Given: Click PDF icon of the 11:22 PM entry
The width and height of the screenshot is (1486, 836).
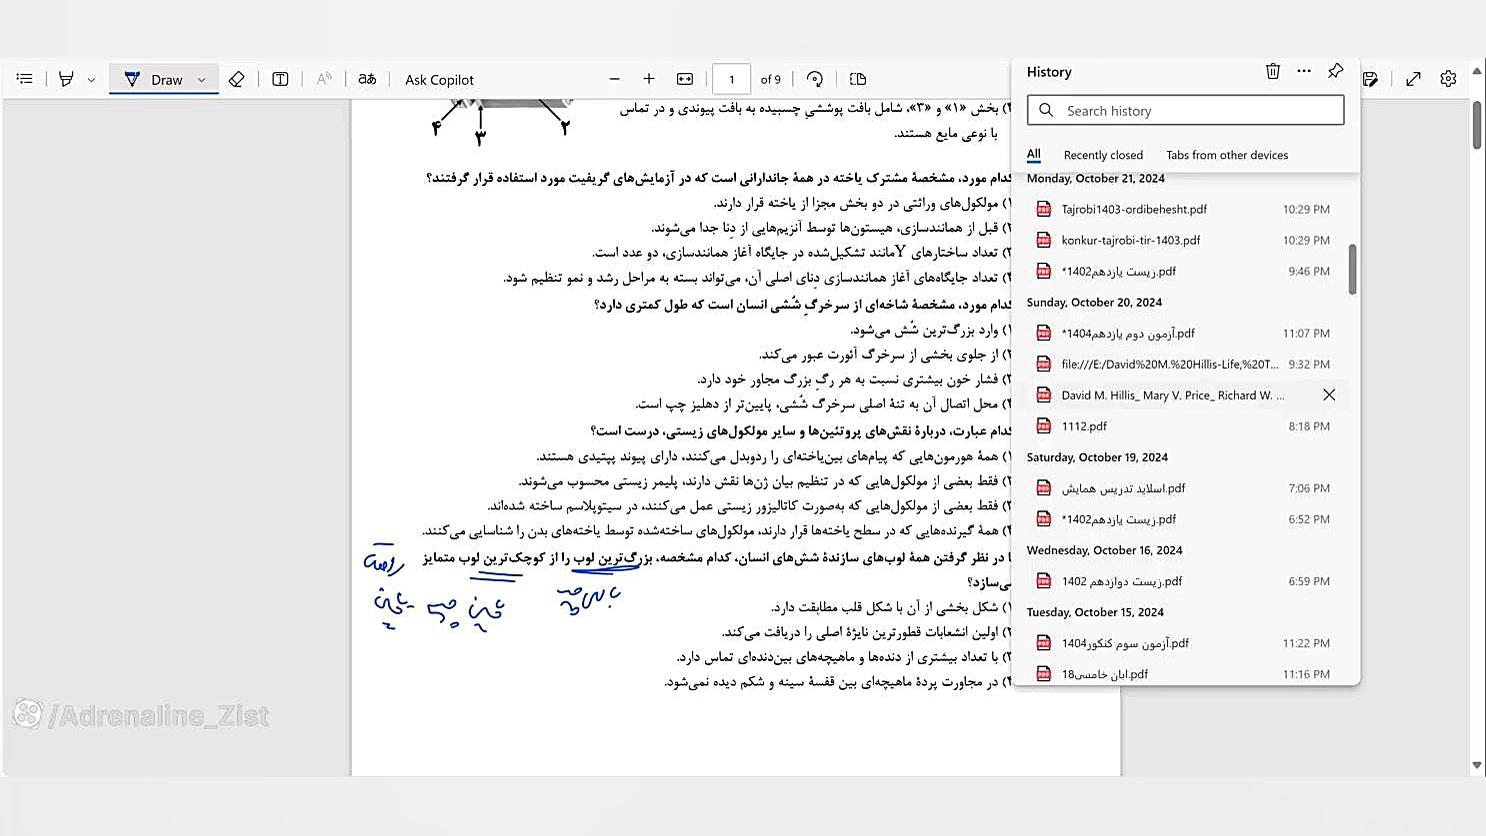Looking at the screenshot, I should (1044, 643).
